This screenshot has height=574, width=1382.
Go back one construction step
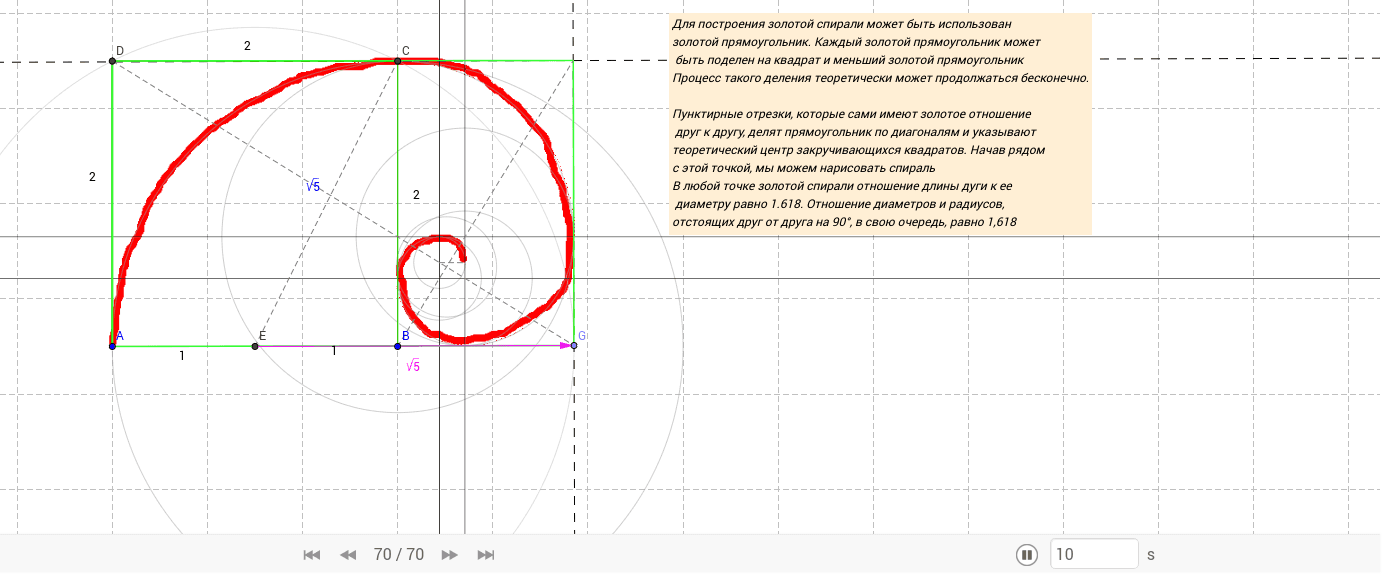(x=348, y=554)
